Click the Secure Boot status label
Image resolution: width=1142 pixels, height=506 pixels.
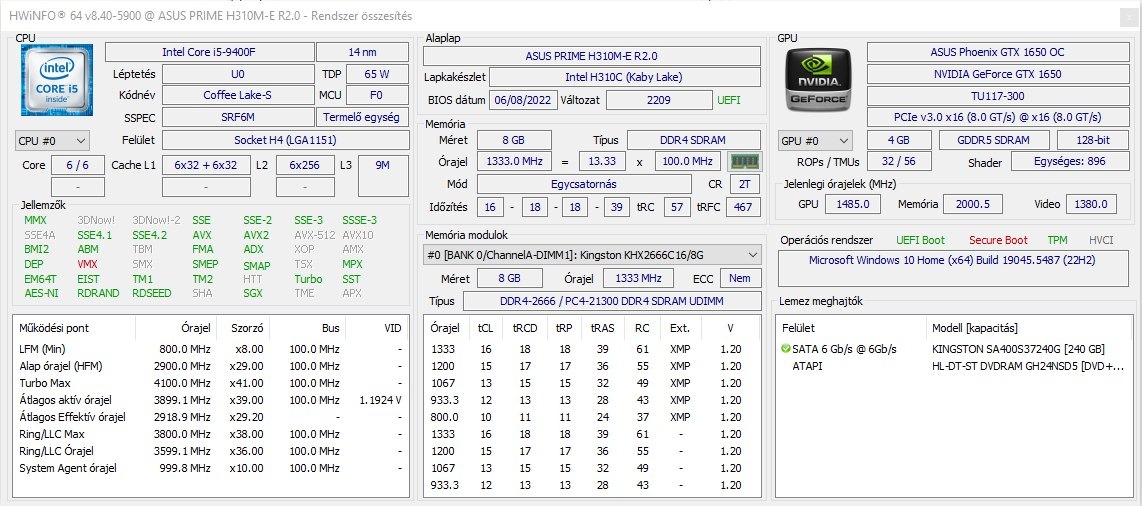pyautogui.click(x=998, y=240)
